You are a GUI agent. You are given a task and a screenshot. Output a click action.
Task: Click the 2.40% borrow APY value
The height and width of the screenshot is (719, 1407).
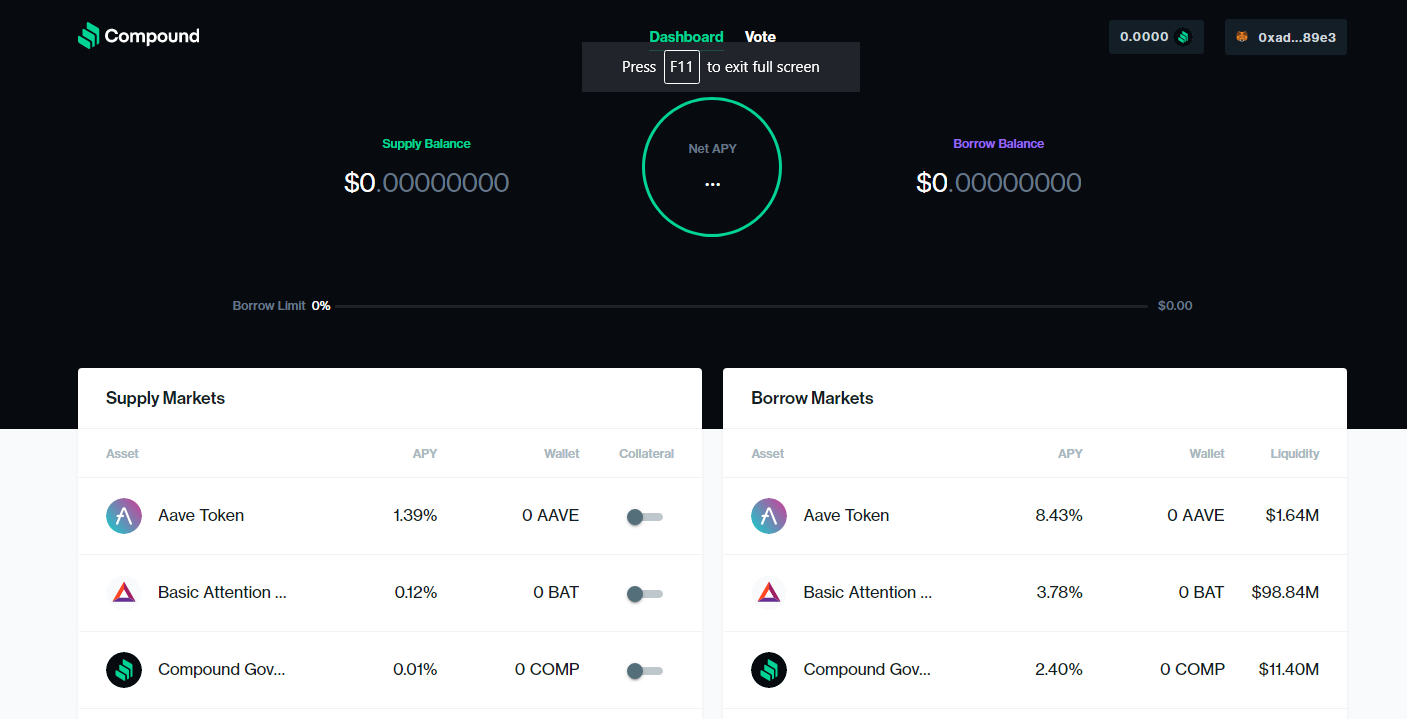[x=1059, y=670]
